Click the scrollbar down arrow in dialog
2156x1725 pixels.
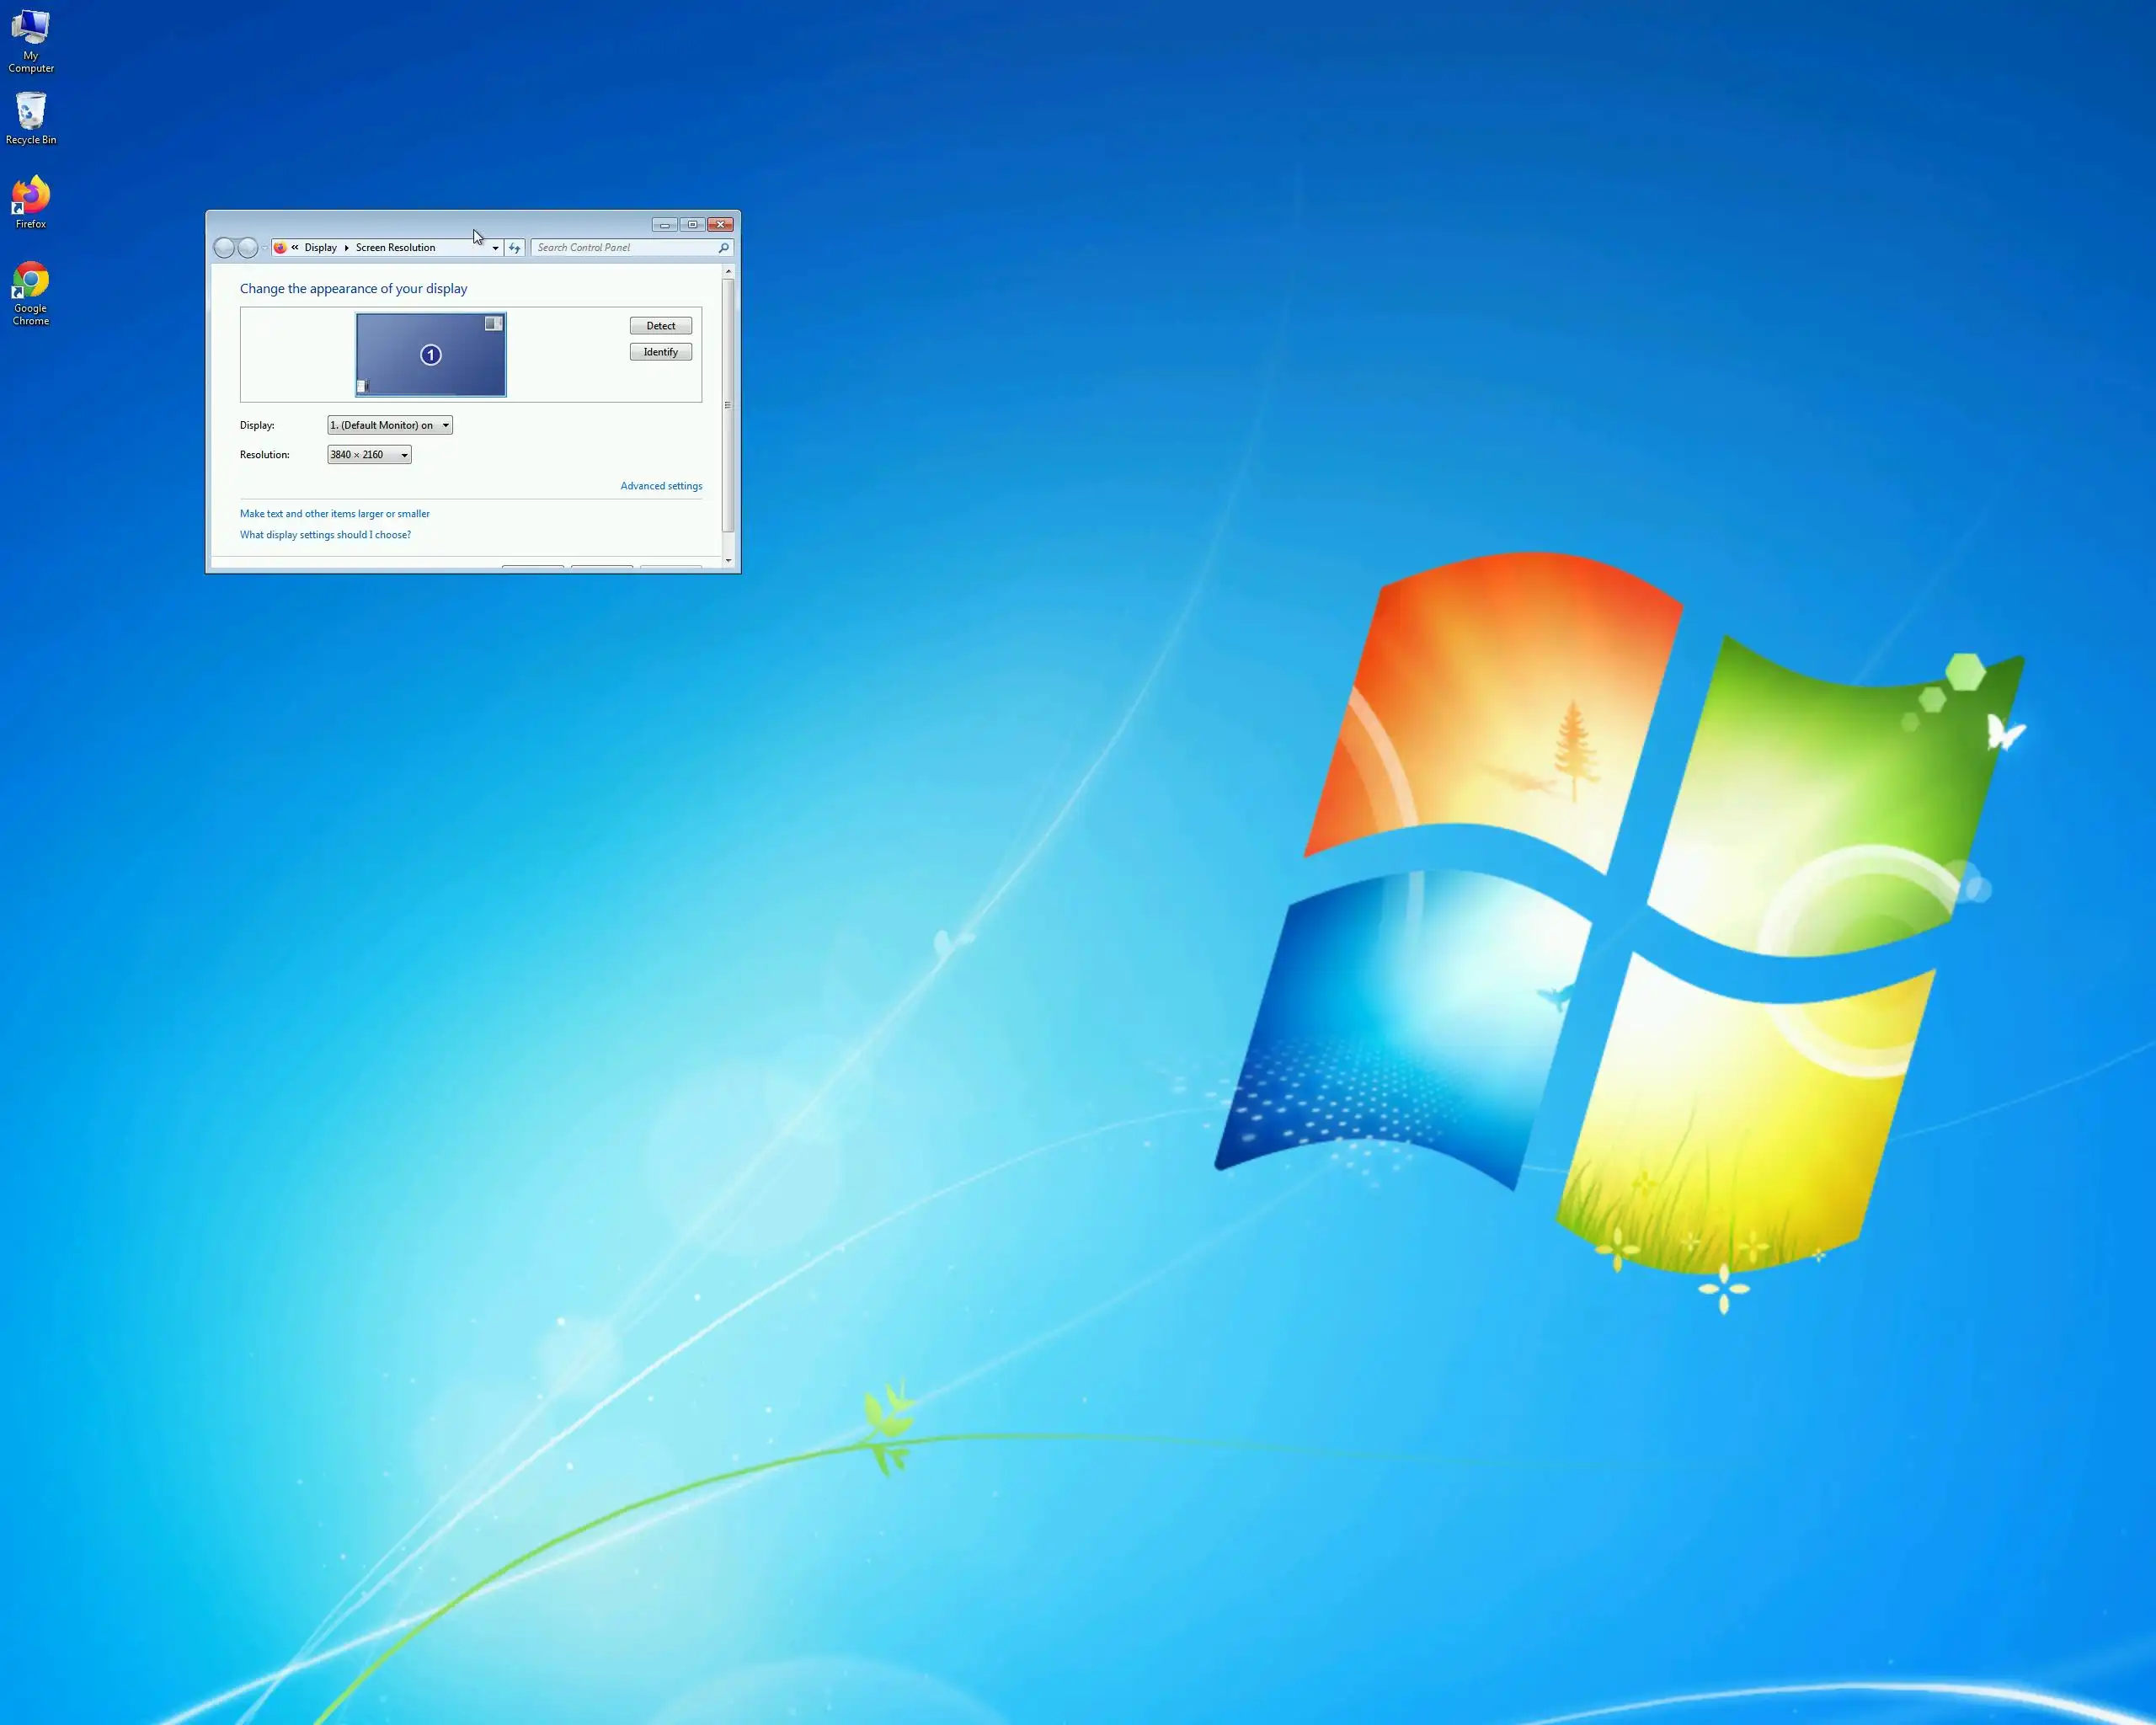[x=728, y=561]
